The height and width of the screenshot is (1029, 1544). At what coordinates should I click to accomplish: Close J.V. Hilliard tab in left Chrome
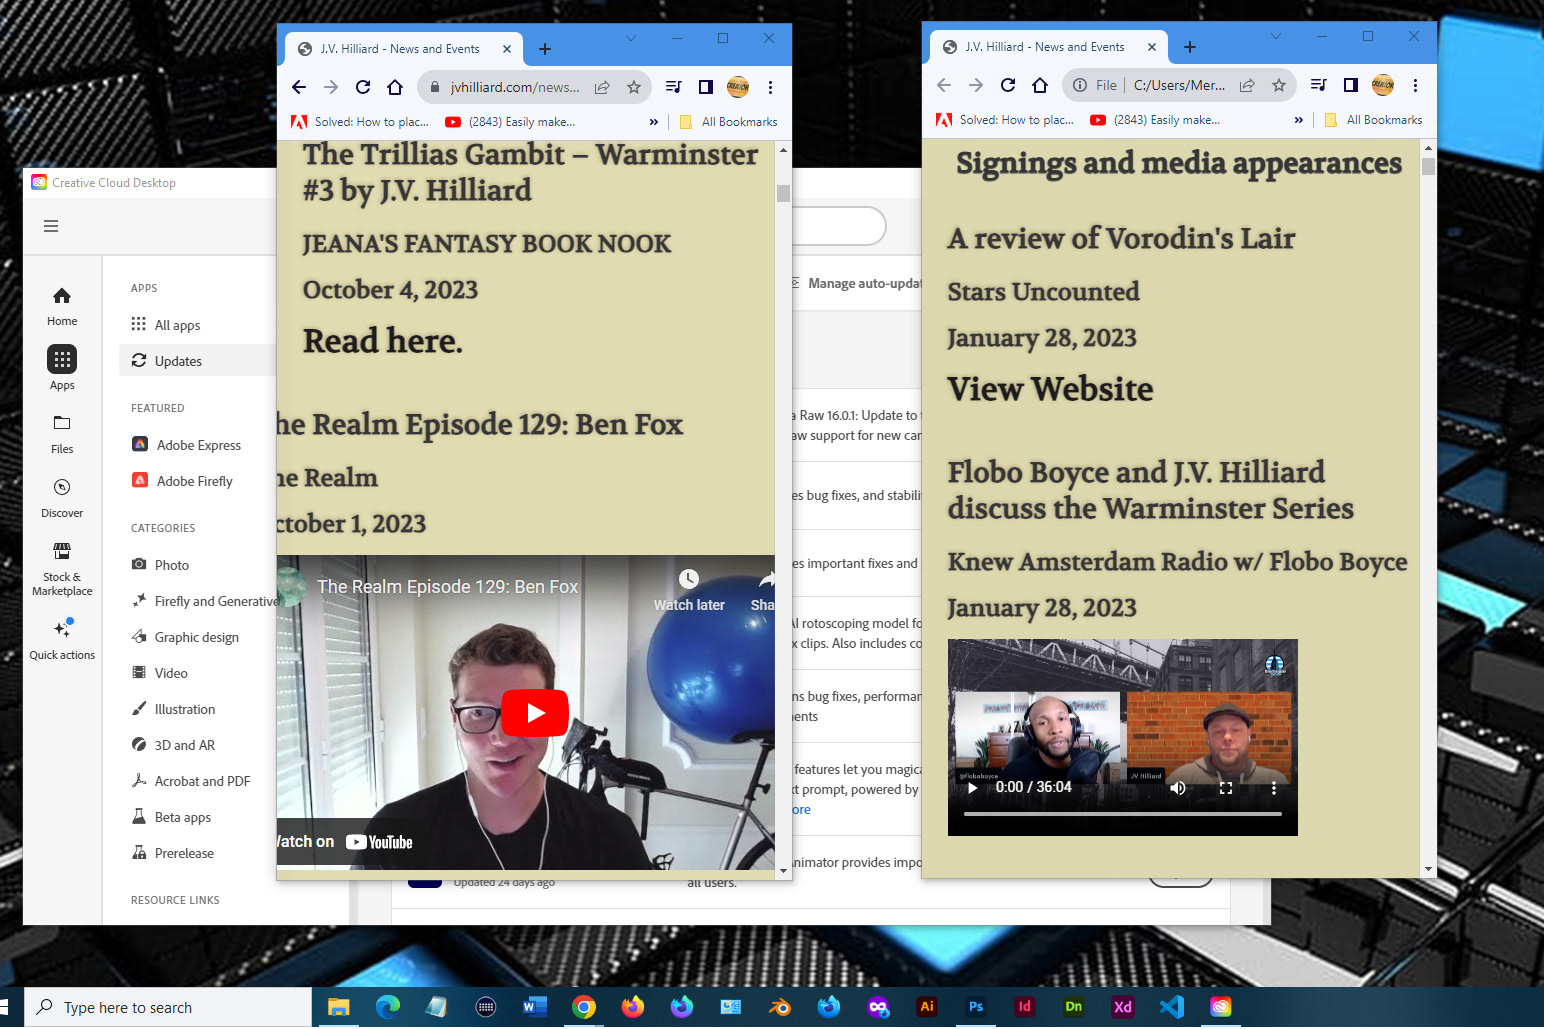coord(507,49)
